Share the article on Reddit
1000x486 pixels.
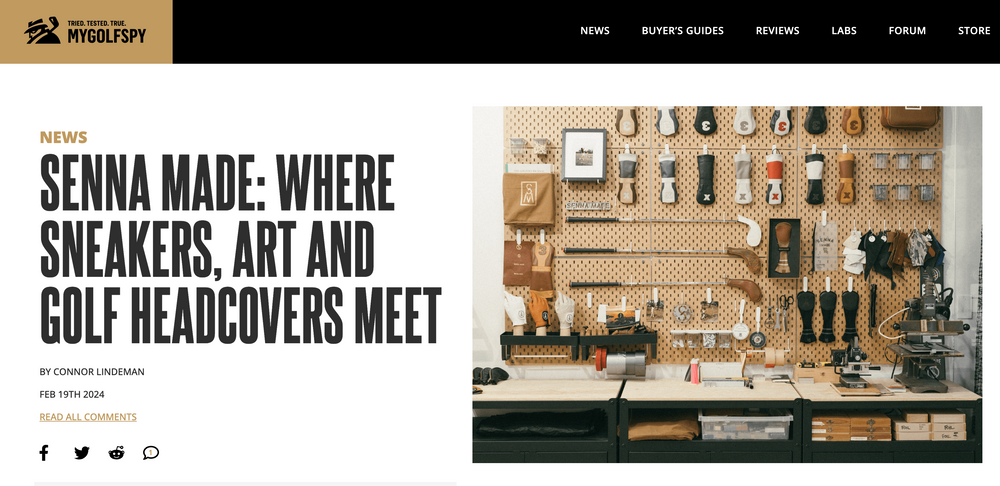tap(116, 453)
